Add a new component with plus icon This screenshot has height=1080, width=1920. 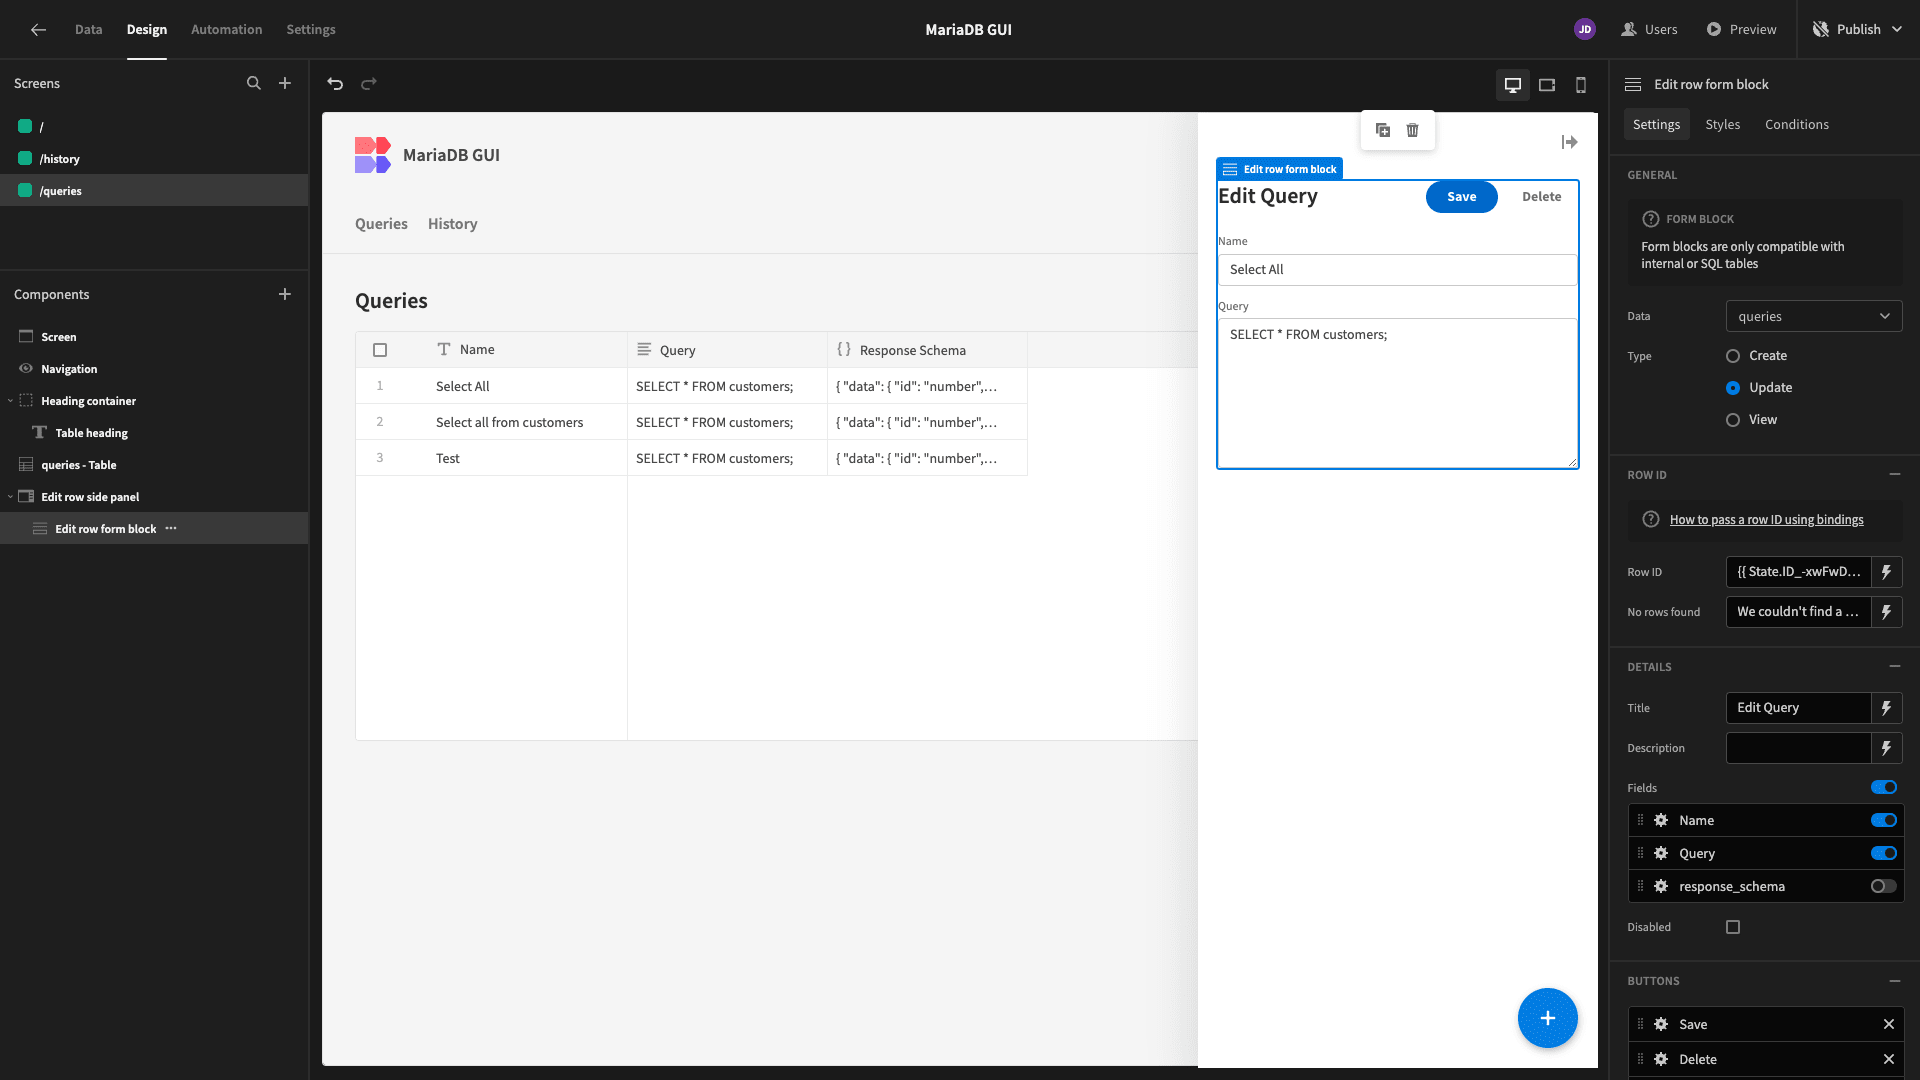[285, 294]
